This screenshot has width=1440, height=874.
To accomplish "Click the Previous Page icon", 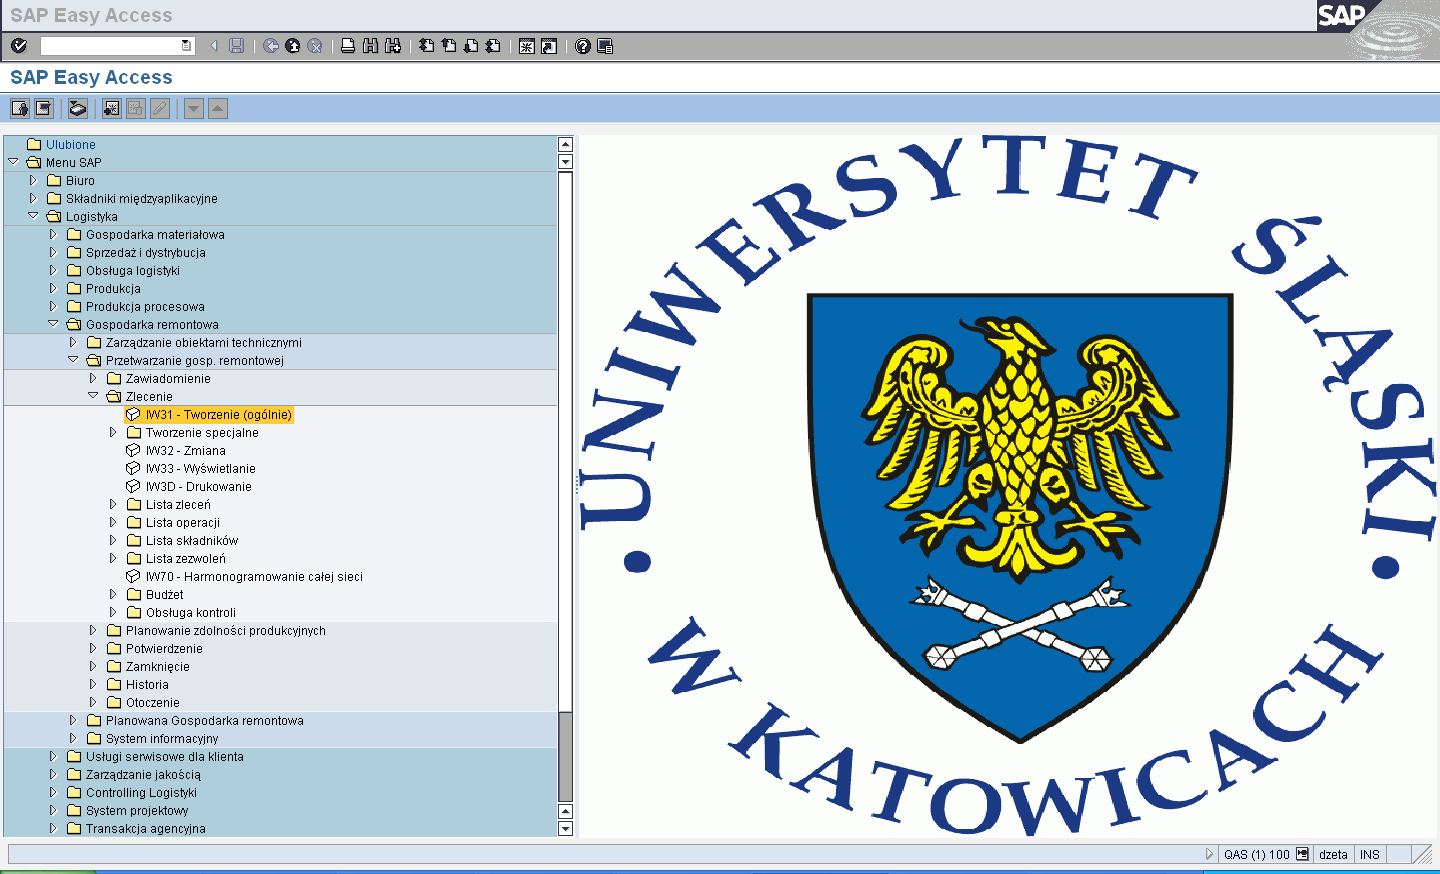I will 449,46.
